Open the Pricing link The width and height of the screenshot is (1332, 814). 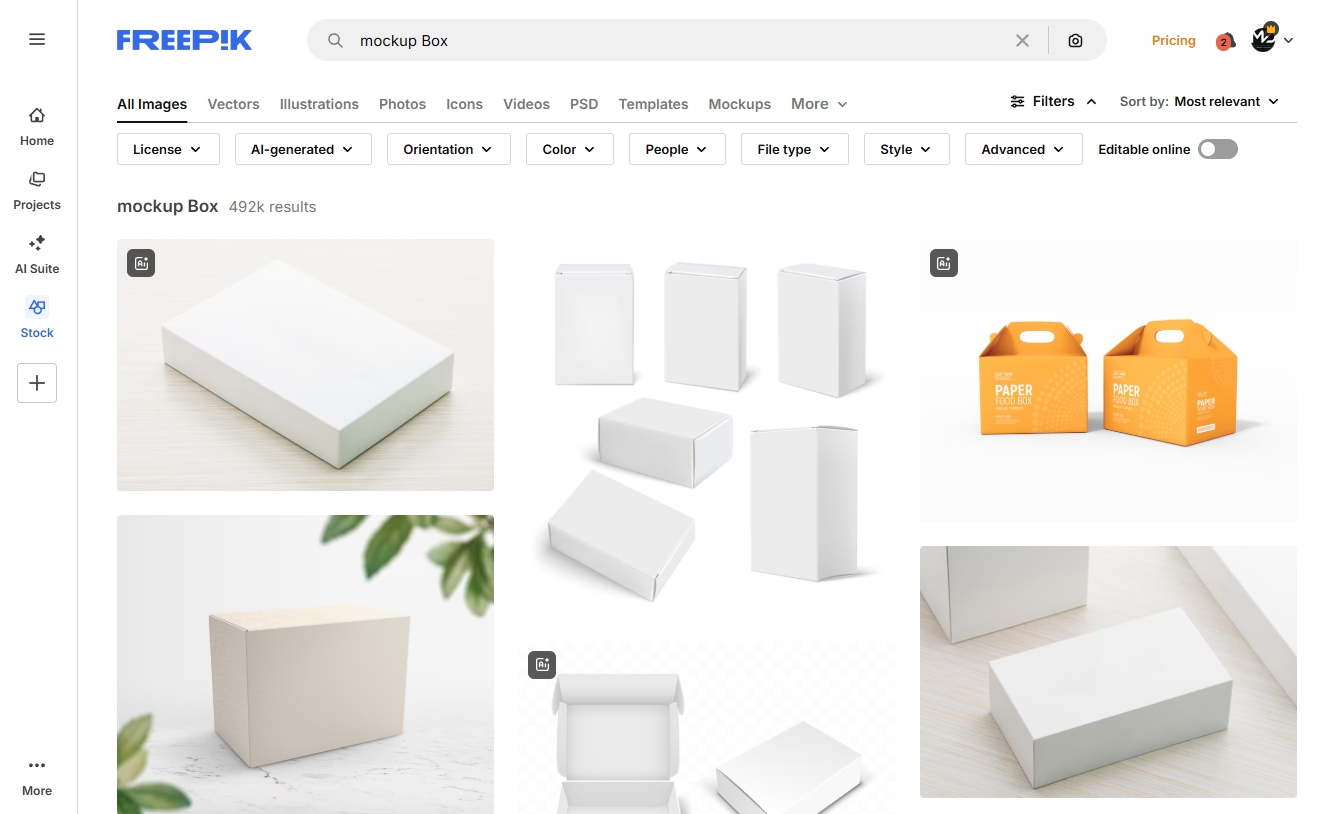click(1173, 41)
